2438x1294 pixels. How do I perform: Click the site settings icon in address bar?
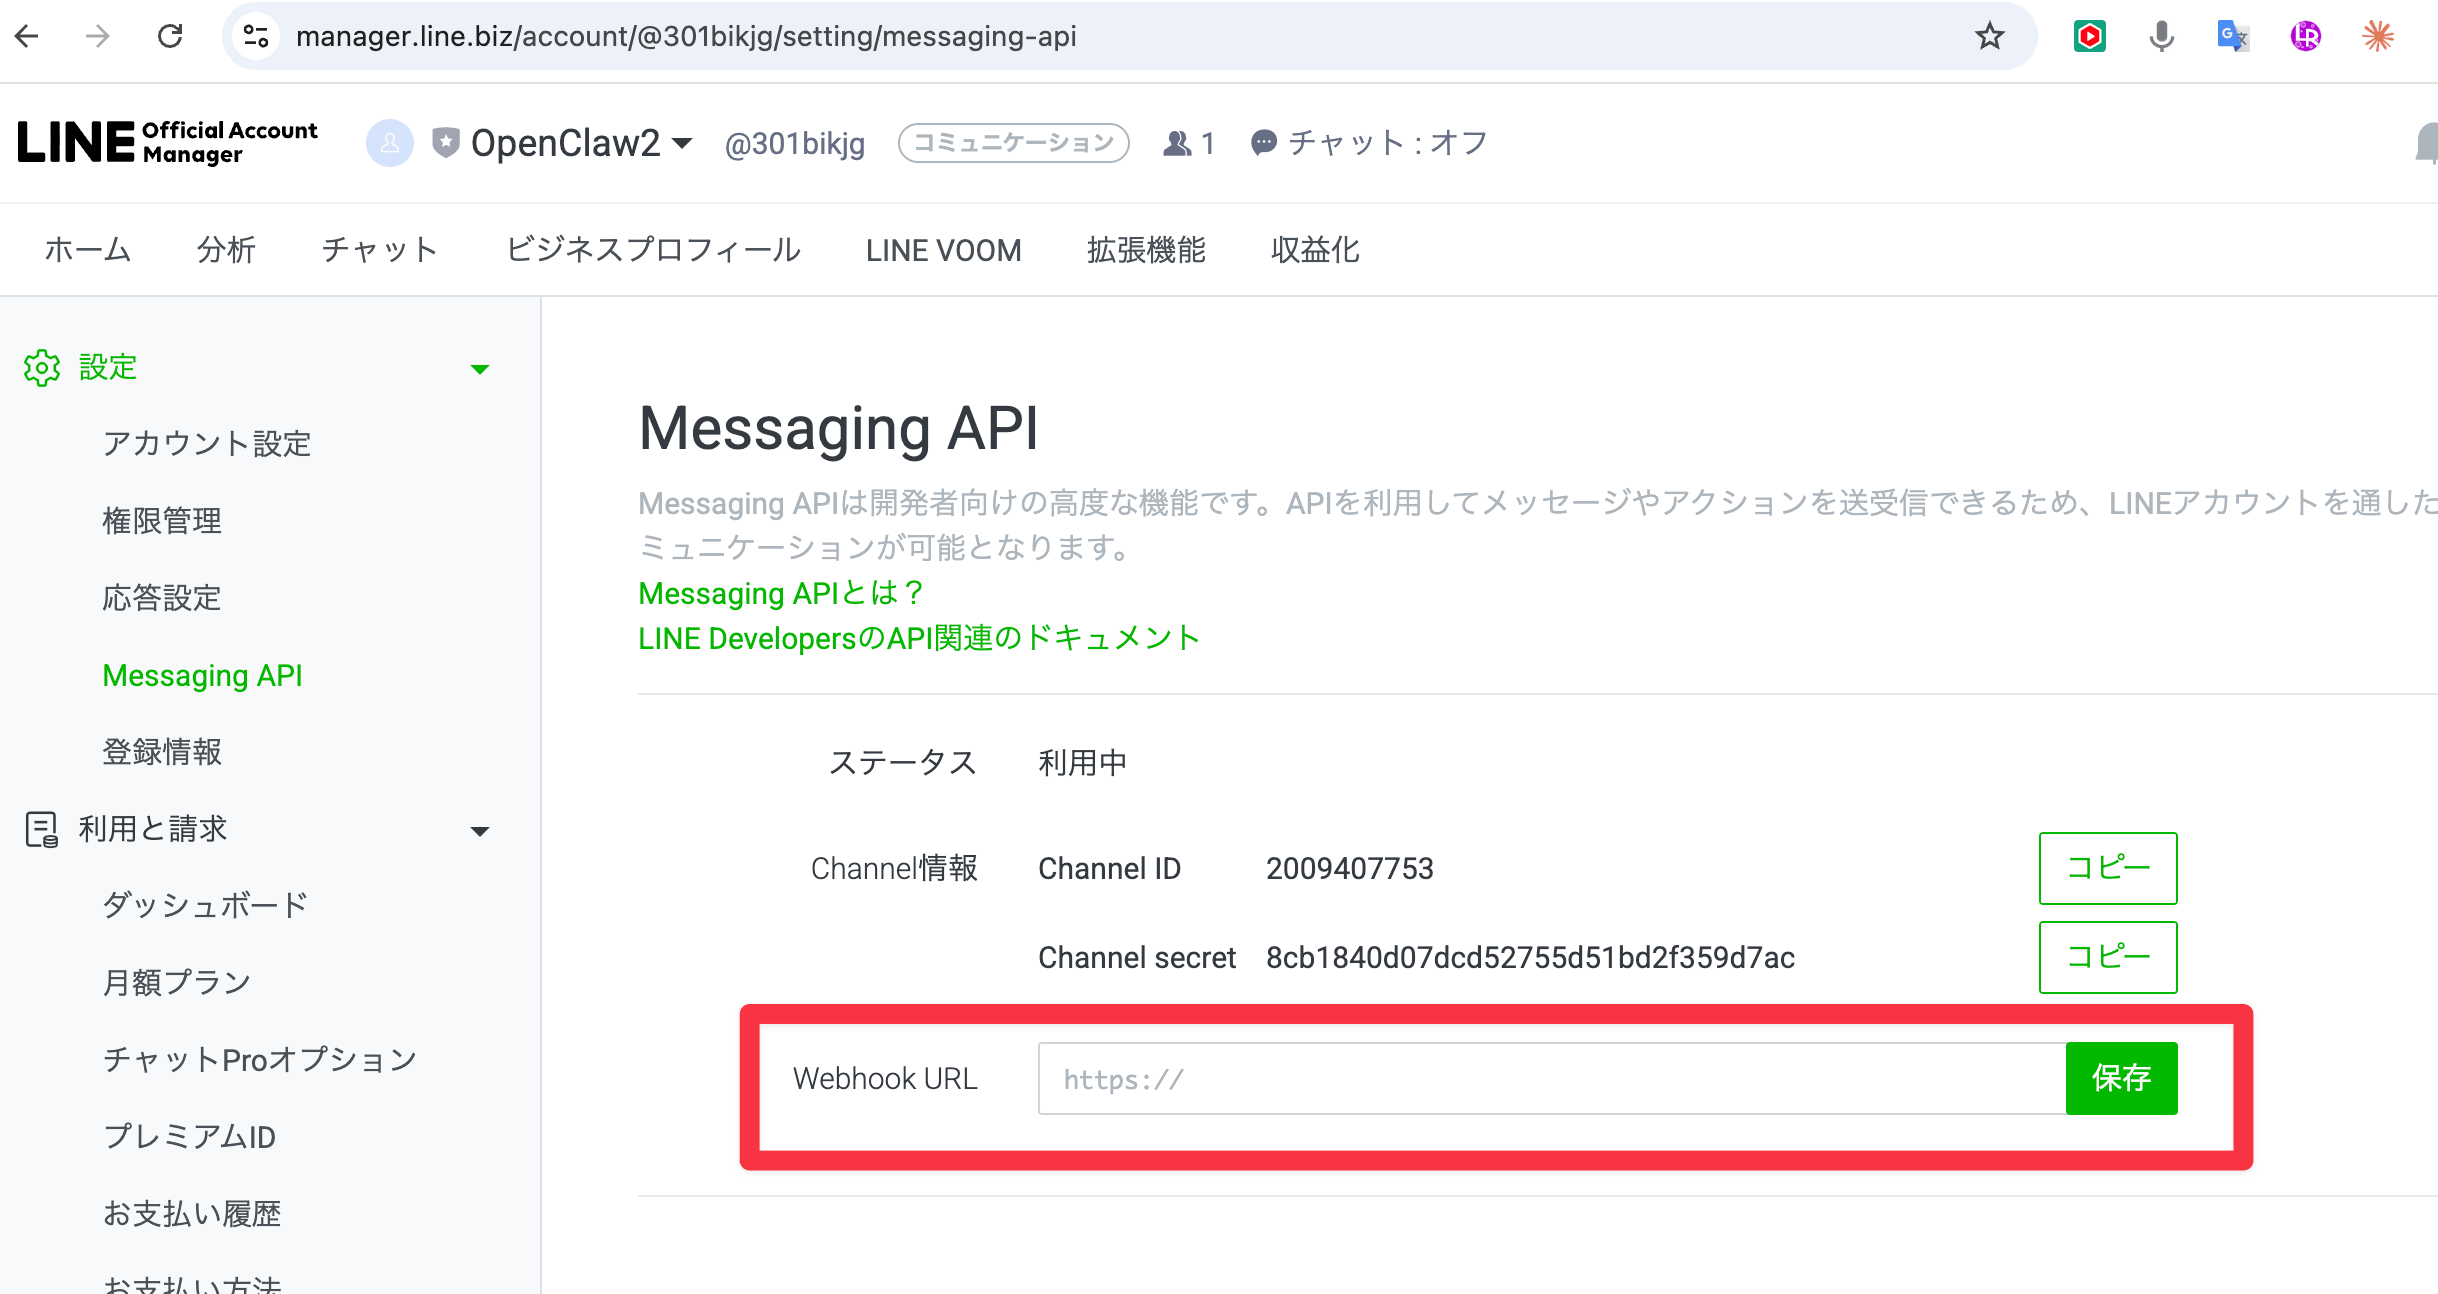coord(256,37)
